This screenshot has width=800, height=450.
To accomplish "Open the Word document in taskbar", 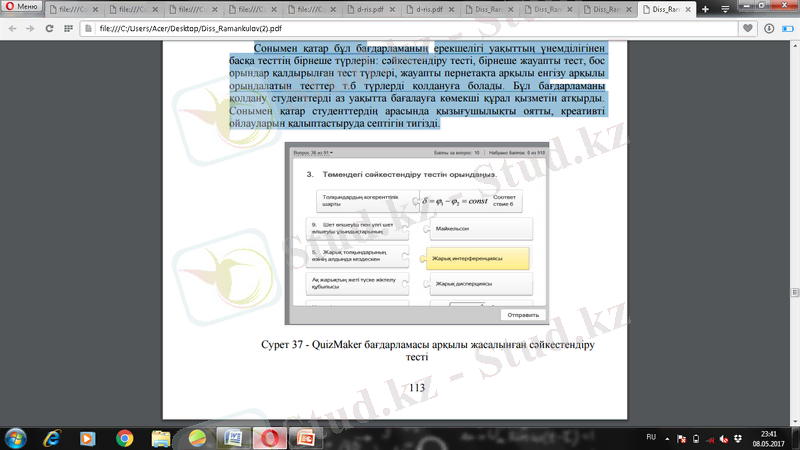I will pyautogui.click(x=232, y=437).
